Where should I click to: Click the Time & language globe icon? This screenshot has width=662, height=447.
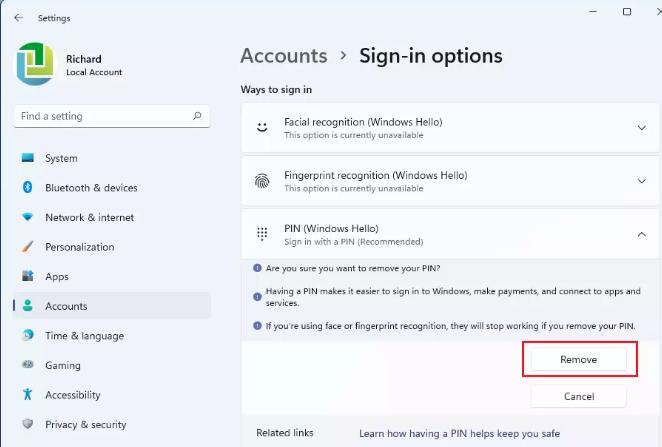tap(27, 336)
